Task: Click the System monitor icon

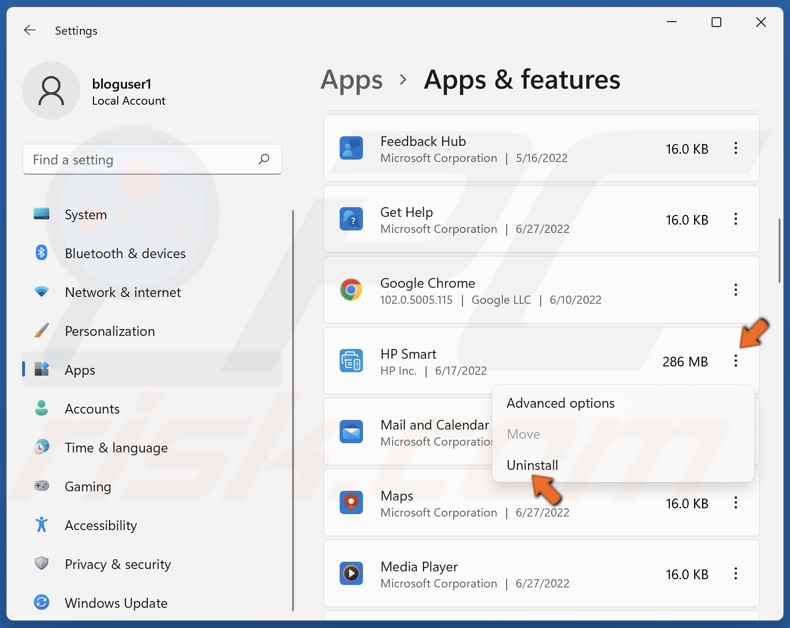Action: coord(41,214)
